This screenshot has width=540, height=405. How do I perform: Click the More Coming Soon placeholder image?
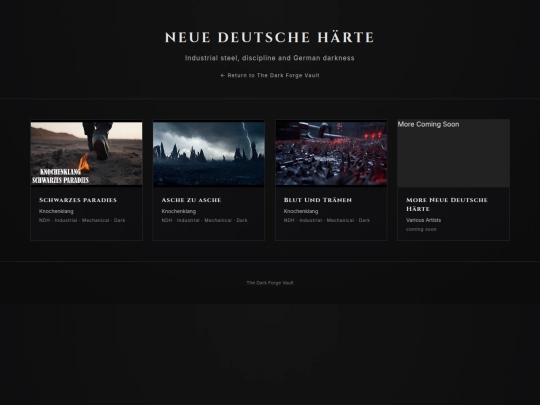click(x=454, y=153)
